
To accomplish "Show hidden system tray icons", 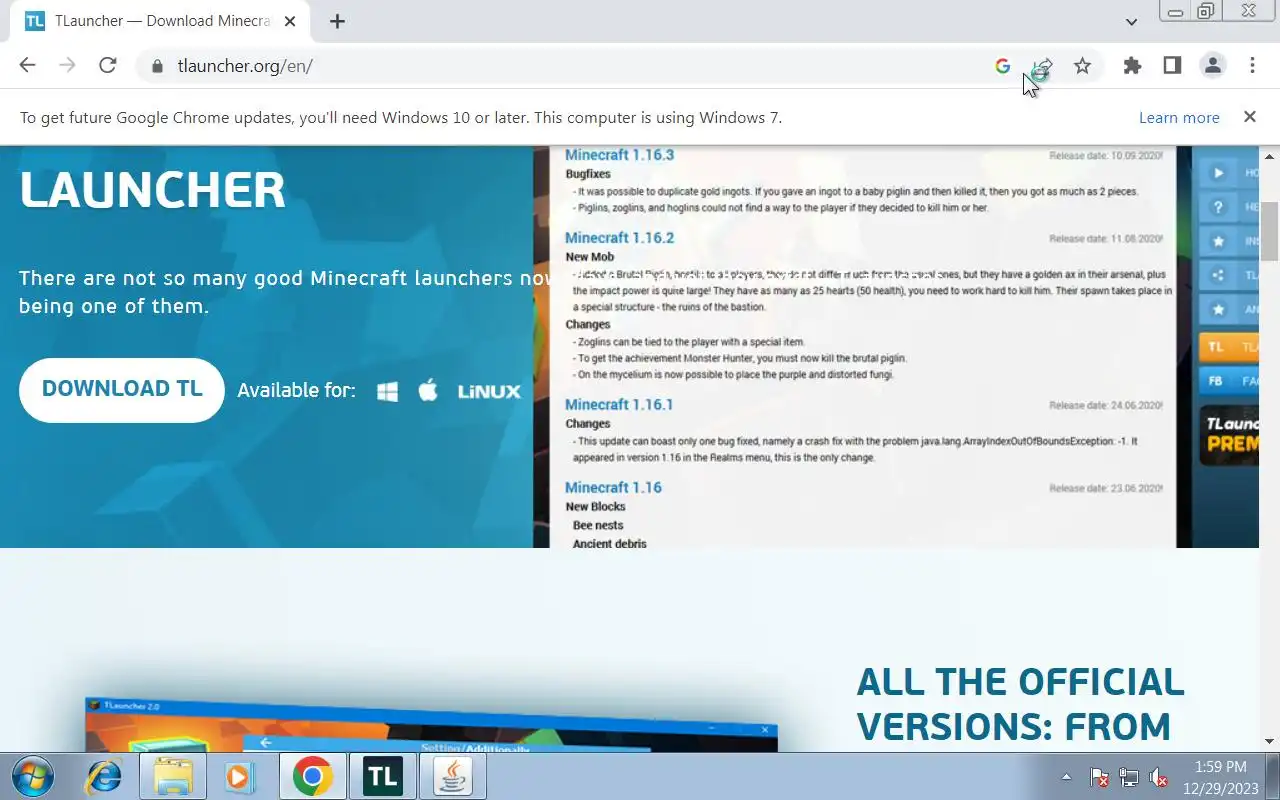I will (1066, 777).
